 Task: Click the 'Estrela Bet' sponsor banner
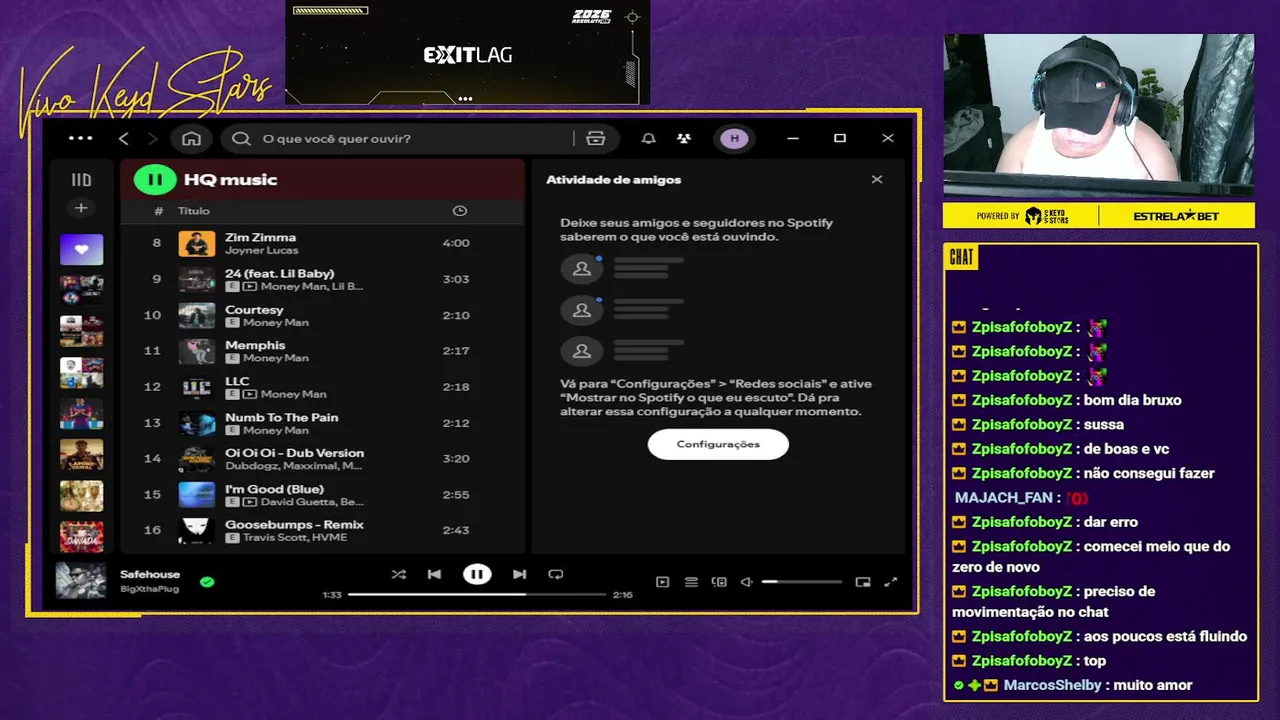[x=1176, y=216]
